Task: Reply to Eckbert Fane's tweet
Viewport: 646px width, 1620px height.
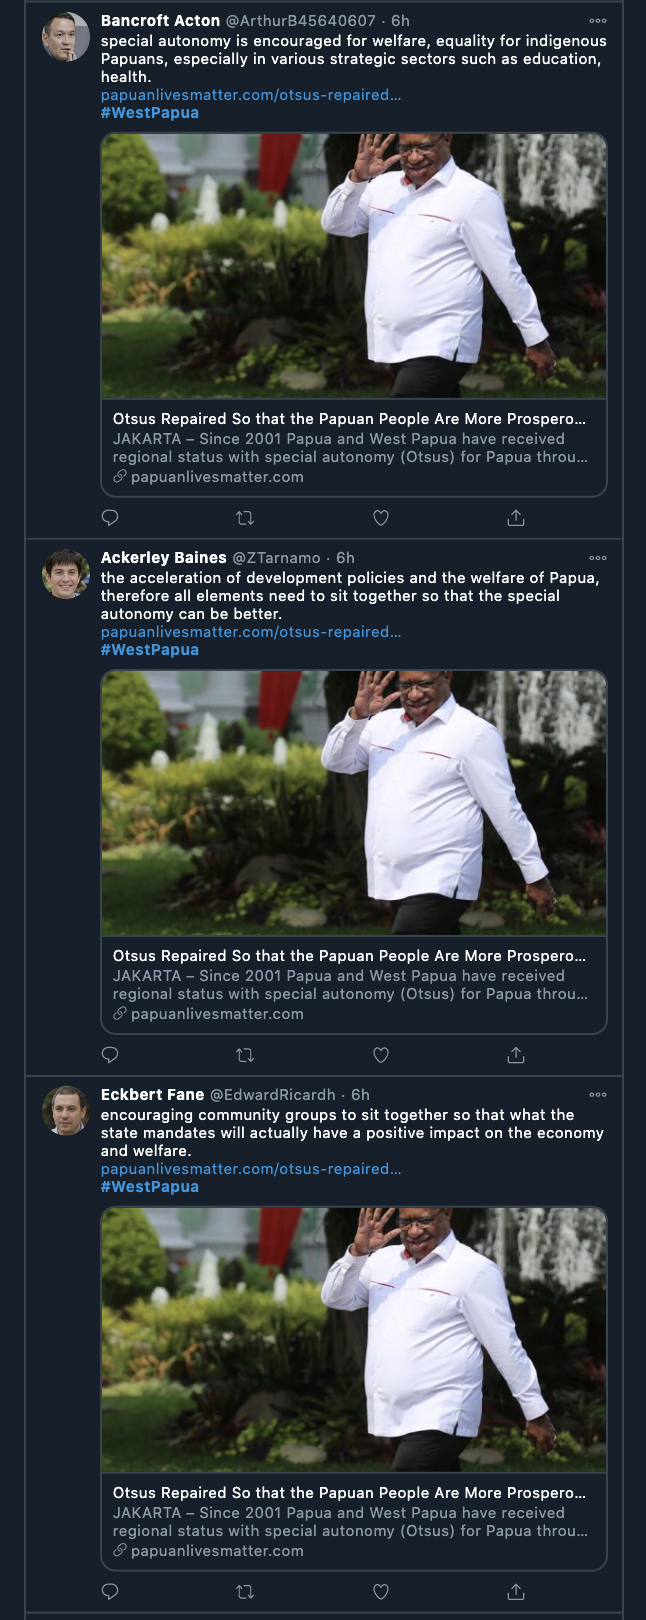Action: click(111, 1592)
